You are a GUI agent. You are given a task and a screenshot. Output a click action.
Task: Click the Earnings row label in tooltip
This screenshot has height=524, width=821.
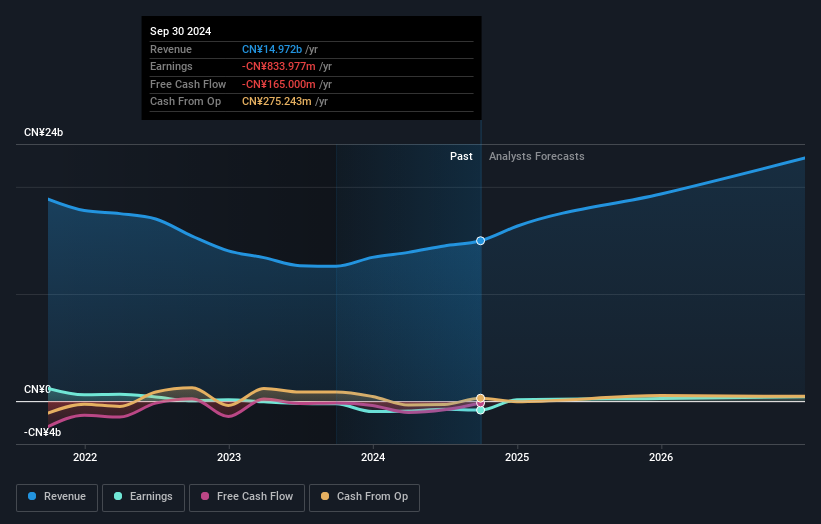point(171,66)
